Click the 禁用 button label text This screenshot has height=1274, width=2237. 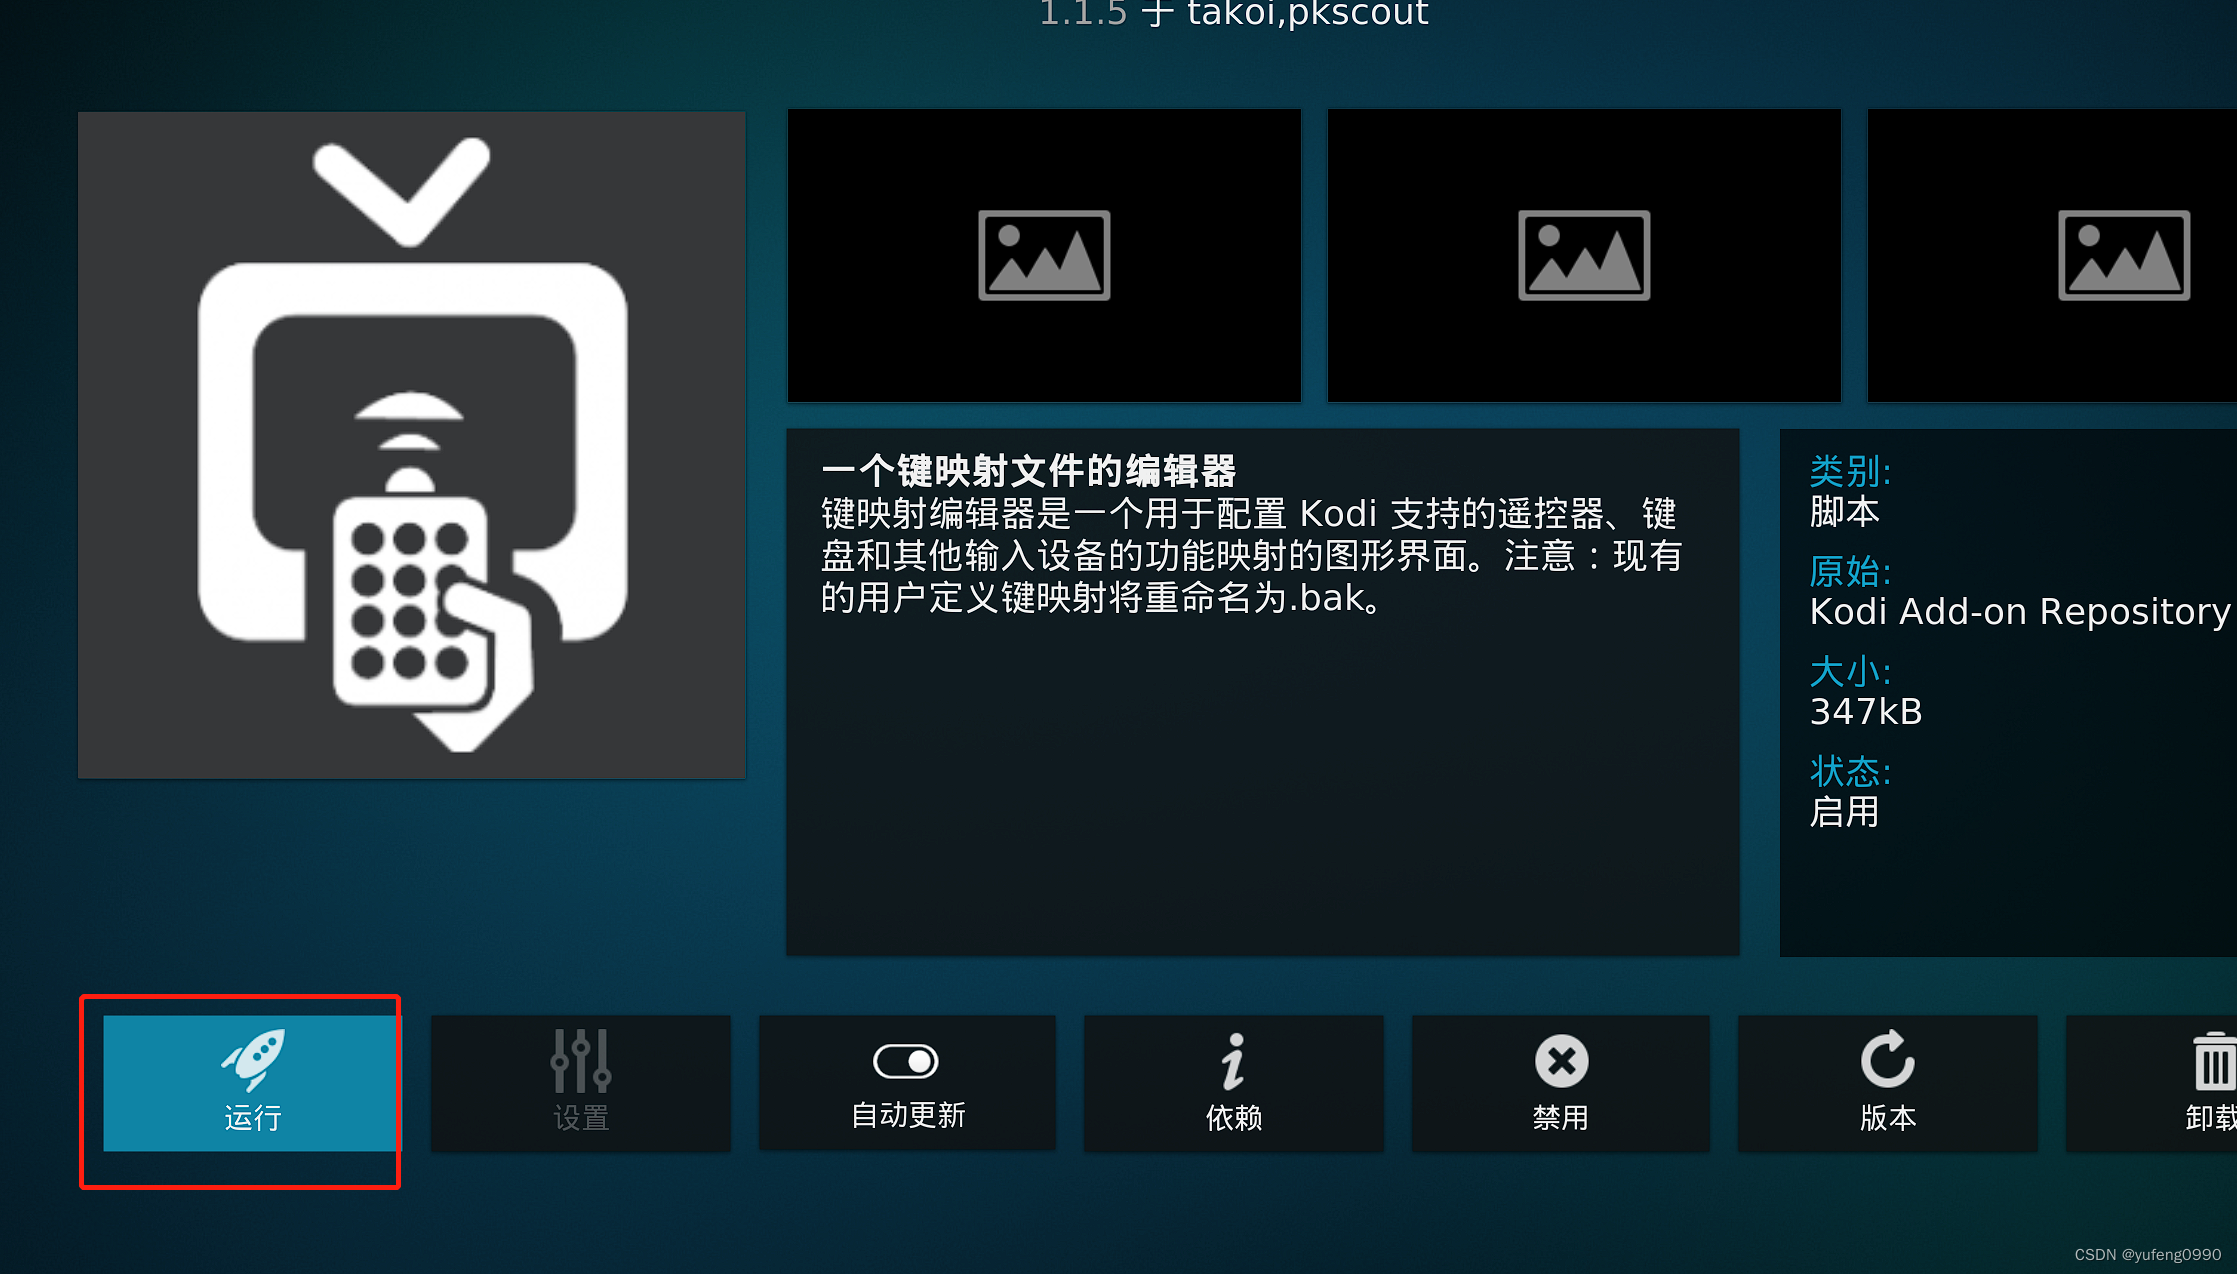pos(1561,1118)
